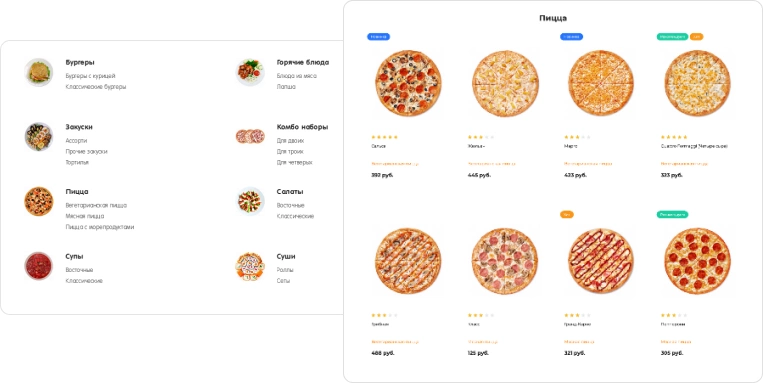
Task: Open the Комбо наборы category icon
Action: point(250,136)
